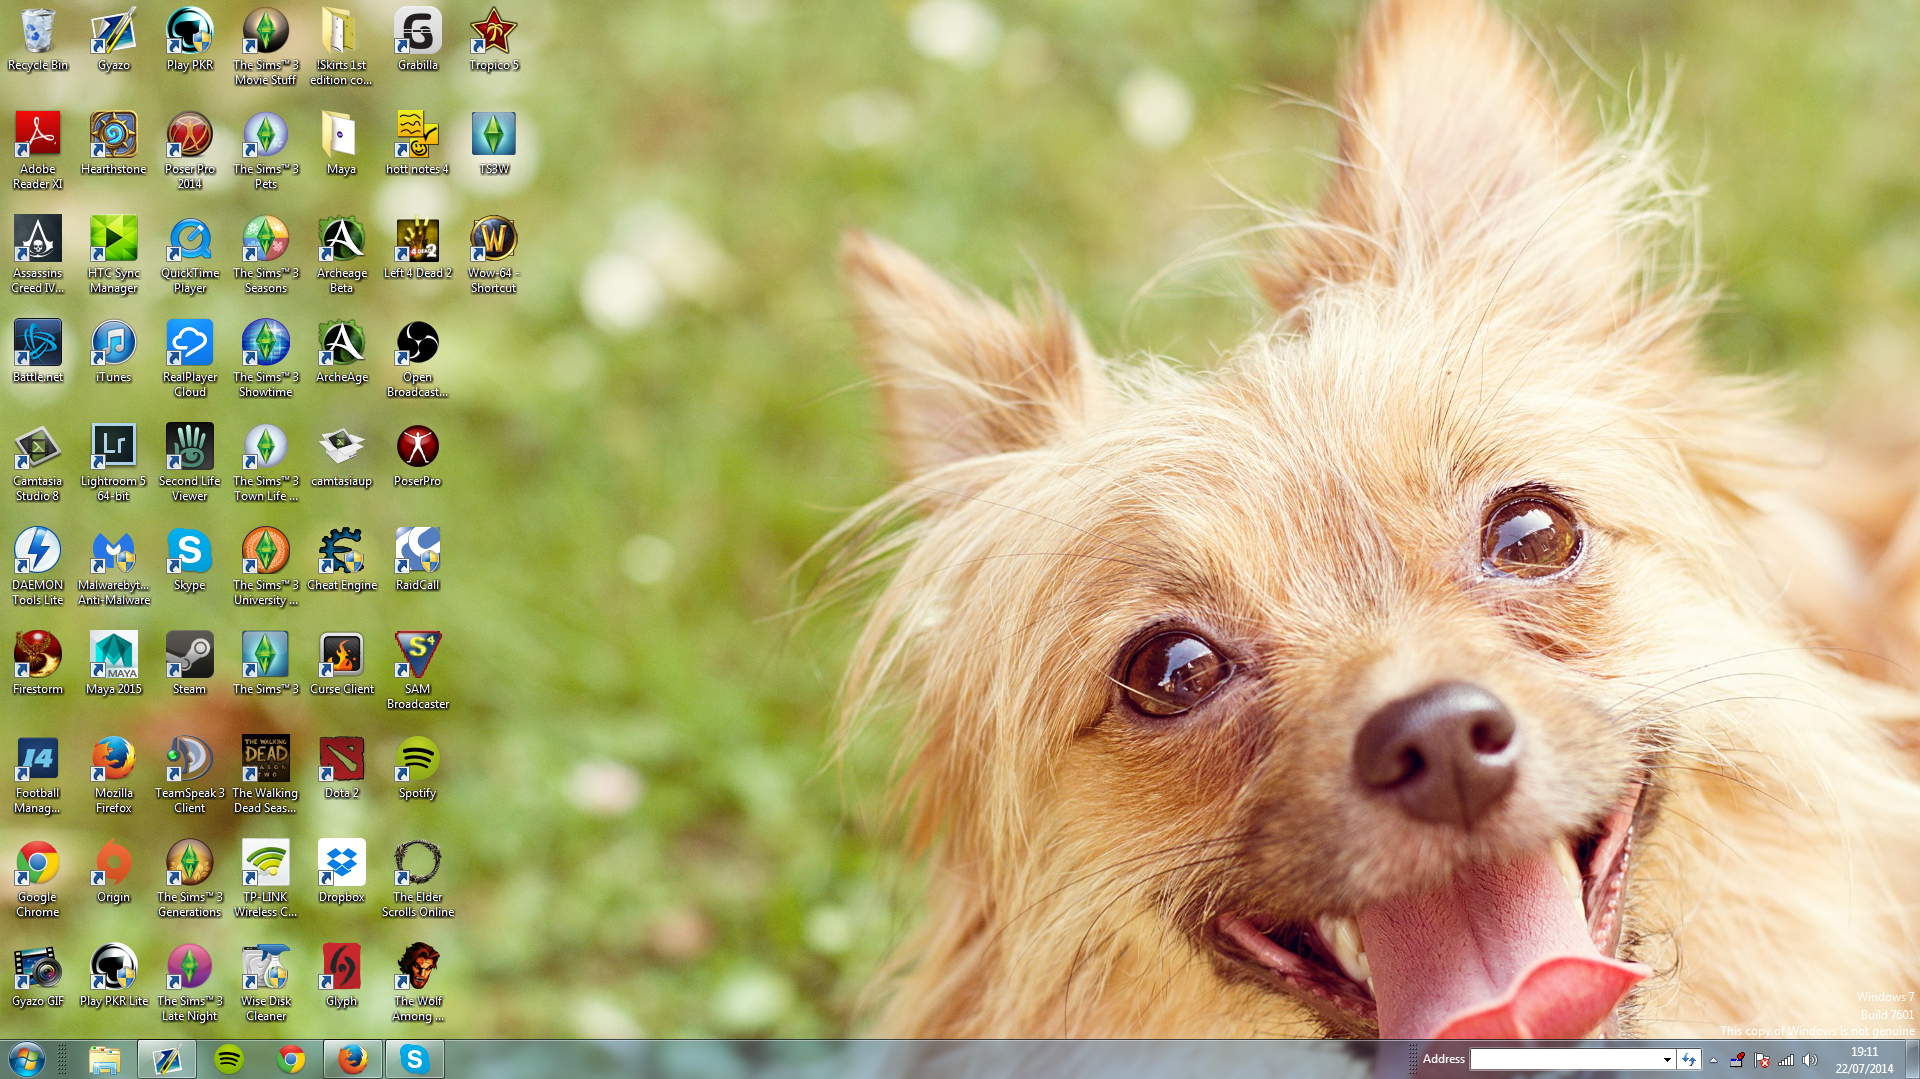Open Windows Explorer from the taskbar
This screenshot has height=1079, width=1920.
tap(105, 1059)
